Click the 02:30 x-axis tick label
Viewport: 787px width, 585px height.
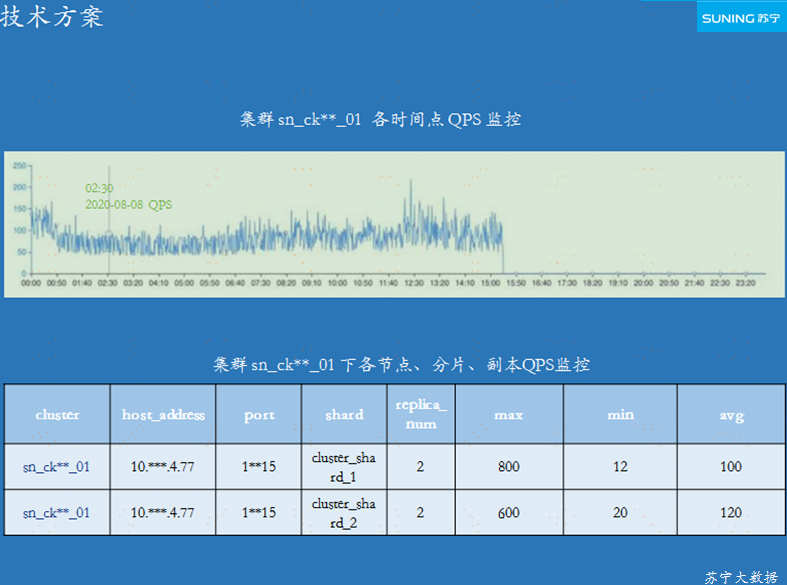[x=107, y=283]
